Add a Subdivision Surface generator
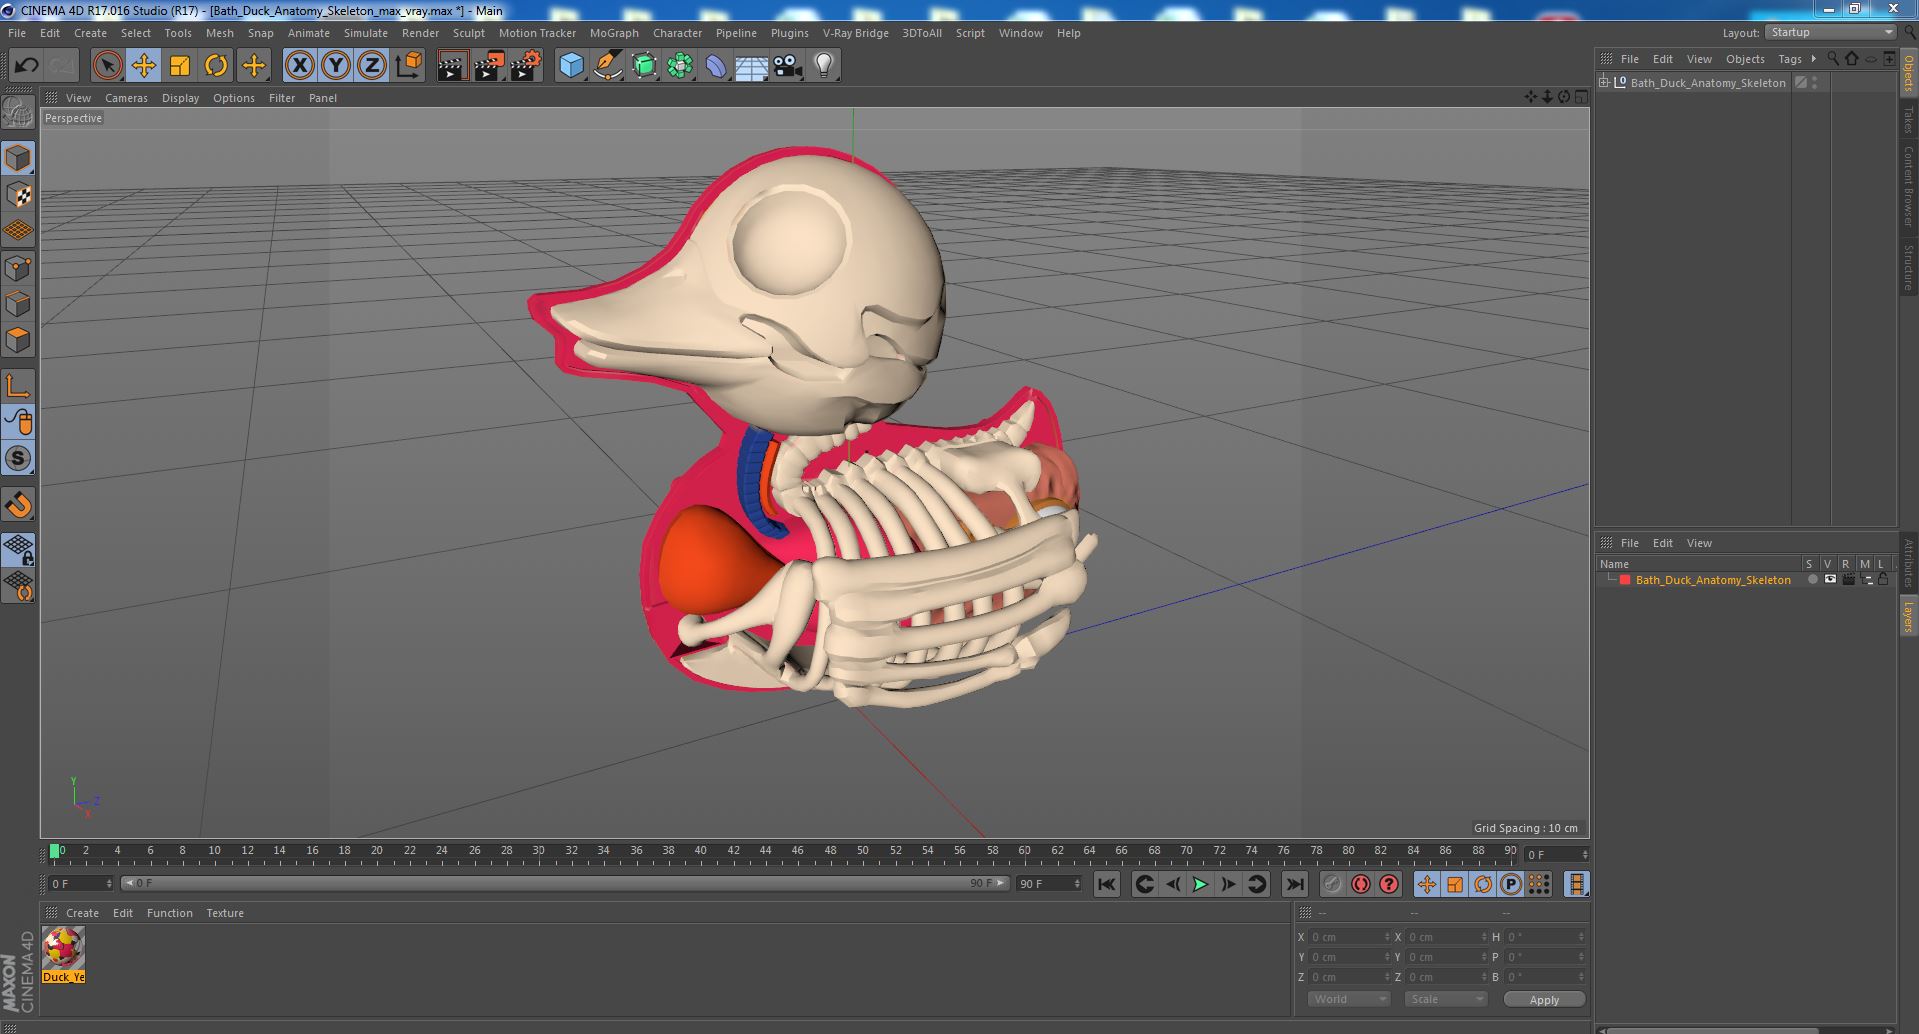The height and width of the screenshot is (1034, 1919). 644,66
